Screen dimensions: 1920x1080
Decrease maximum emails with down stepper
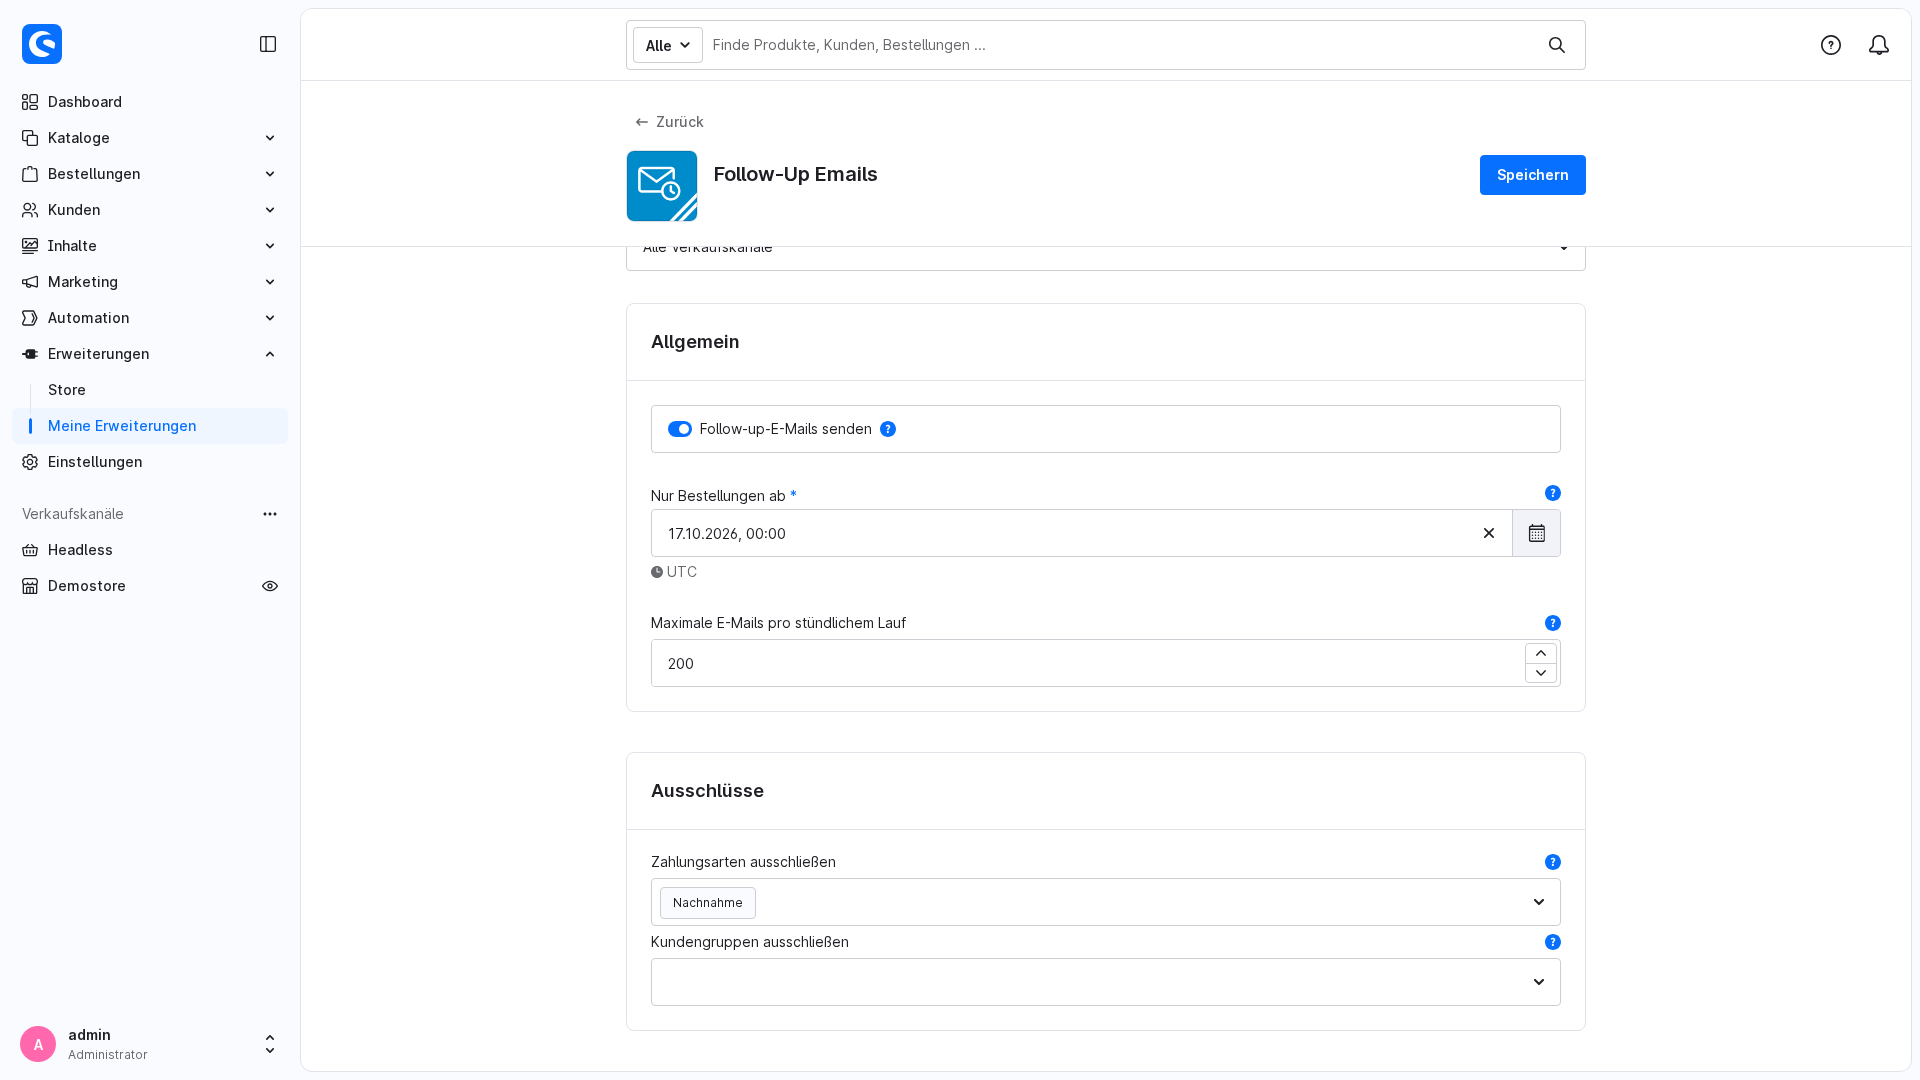click(1541, 673)
